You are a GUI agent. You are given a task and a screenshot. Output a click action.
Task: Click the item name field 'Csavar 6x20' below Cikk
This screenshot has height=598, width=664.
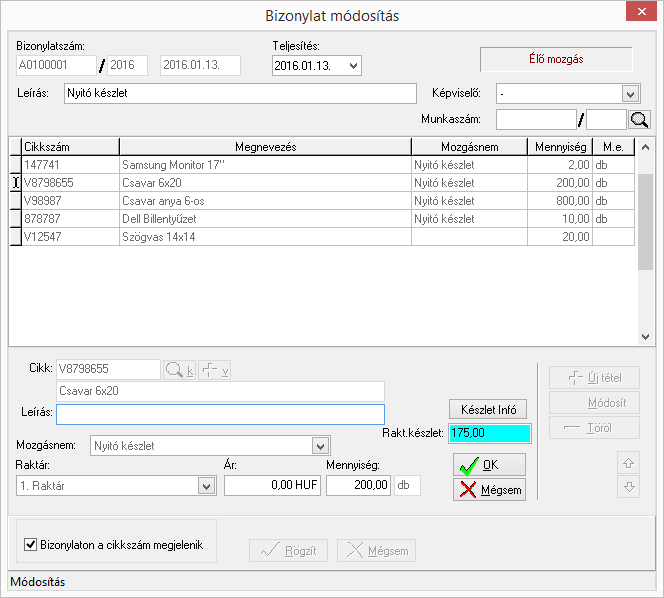pyautogui.click(x=220, y=391)
